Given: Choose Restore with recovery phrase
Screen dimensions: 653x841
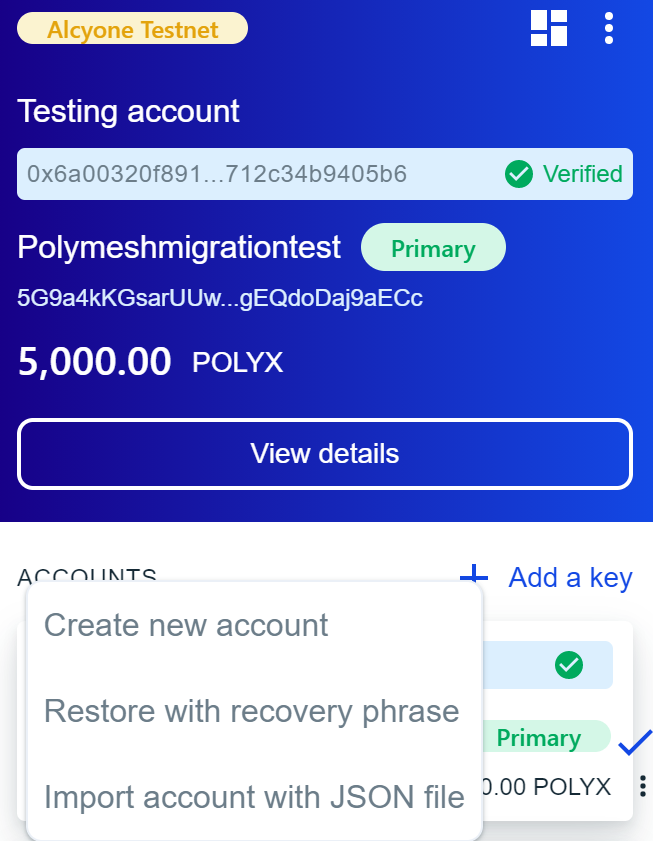Looking at the screenshot, I should [x=252, y=711].
